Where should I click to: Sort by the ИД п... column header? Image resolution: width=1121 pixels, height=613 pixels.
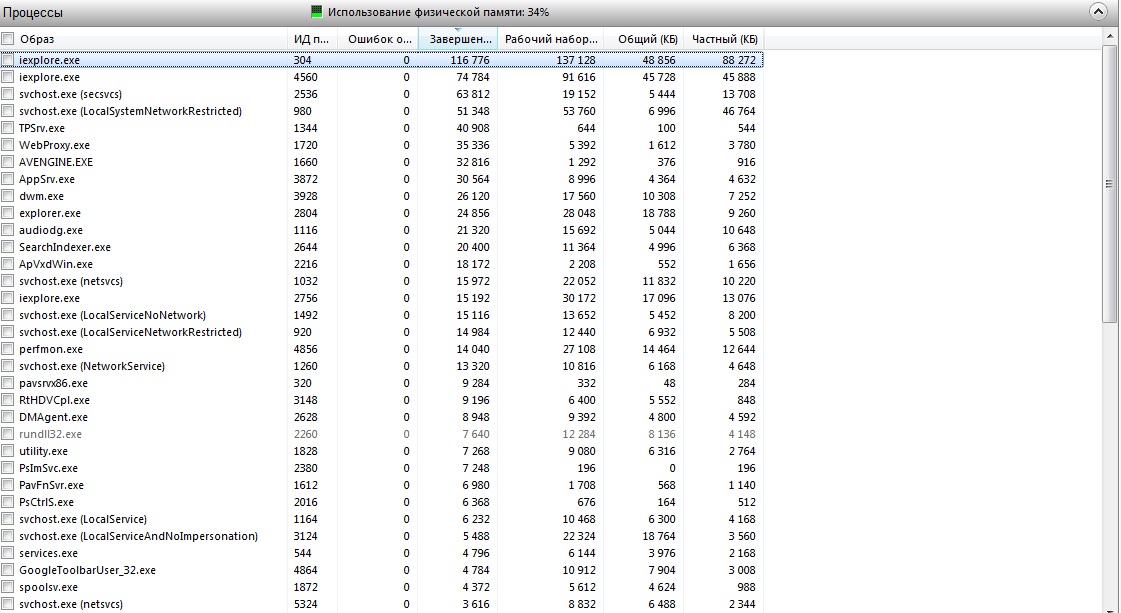[x=312, y=39]
